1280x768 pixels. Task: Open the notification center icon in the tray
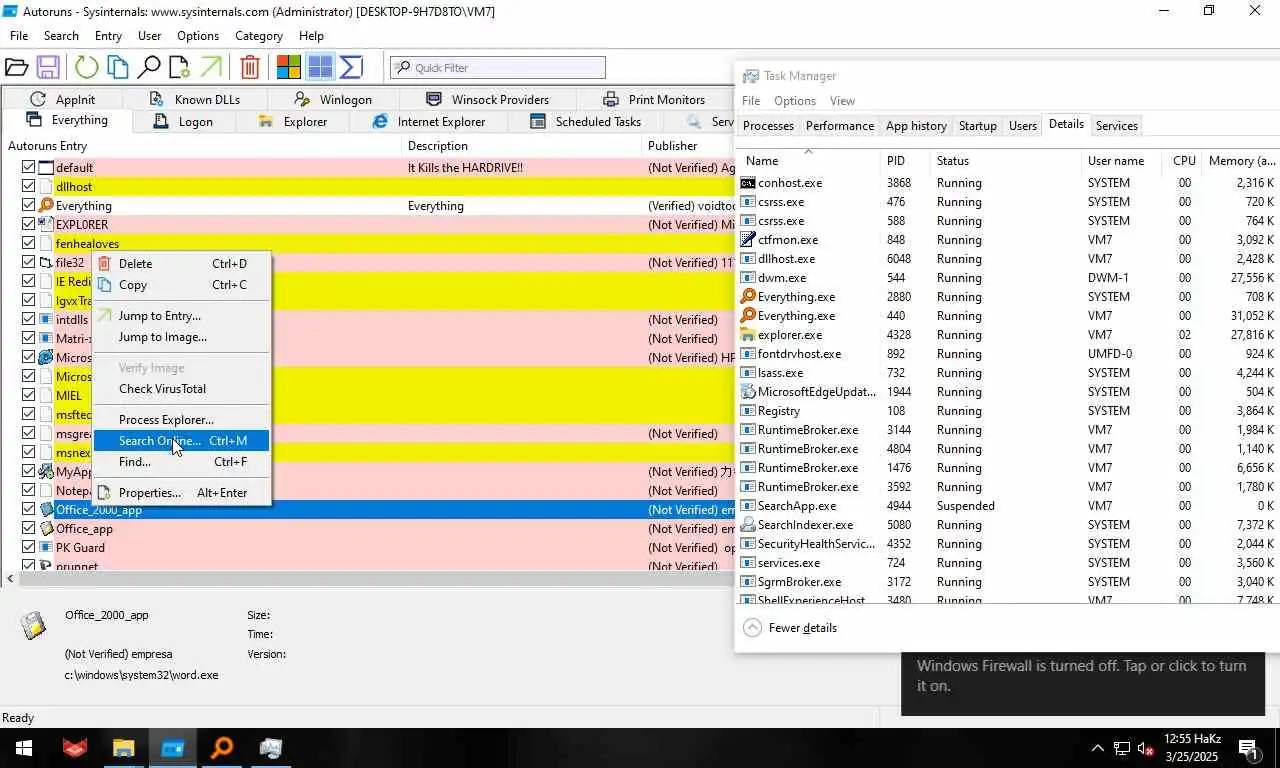pyautogui.click(x=1248, y=748)
